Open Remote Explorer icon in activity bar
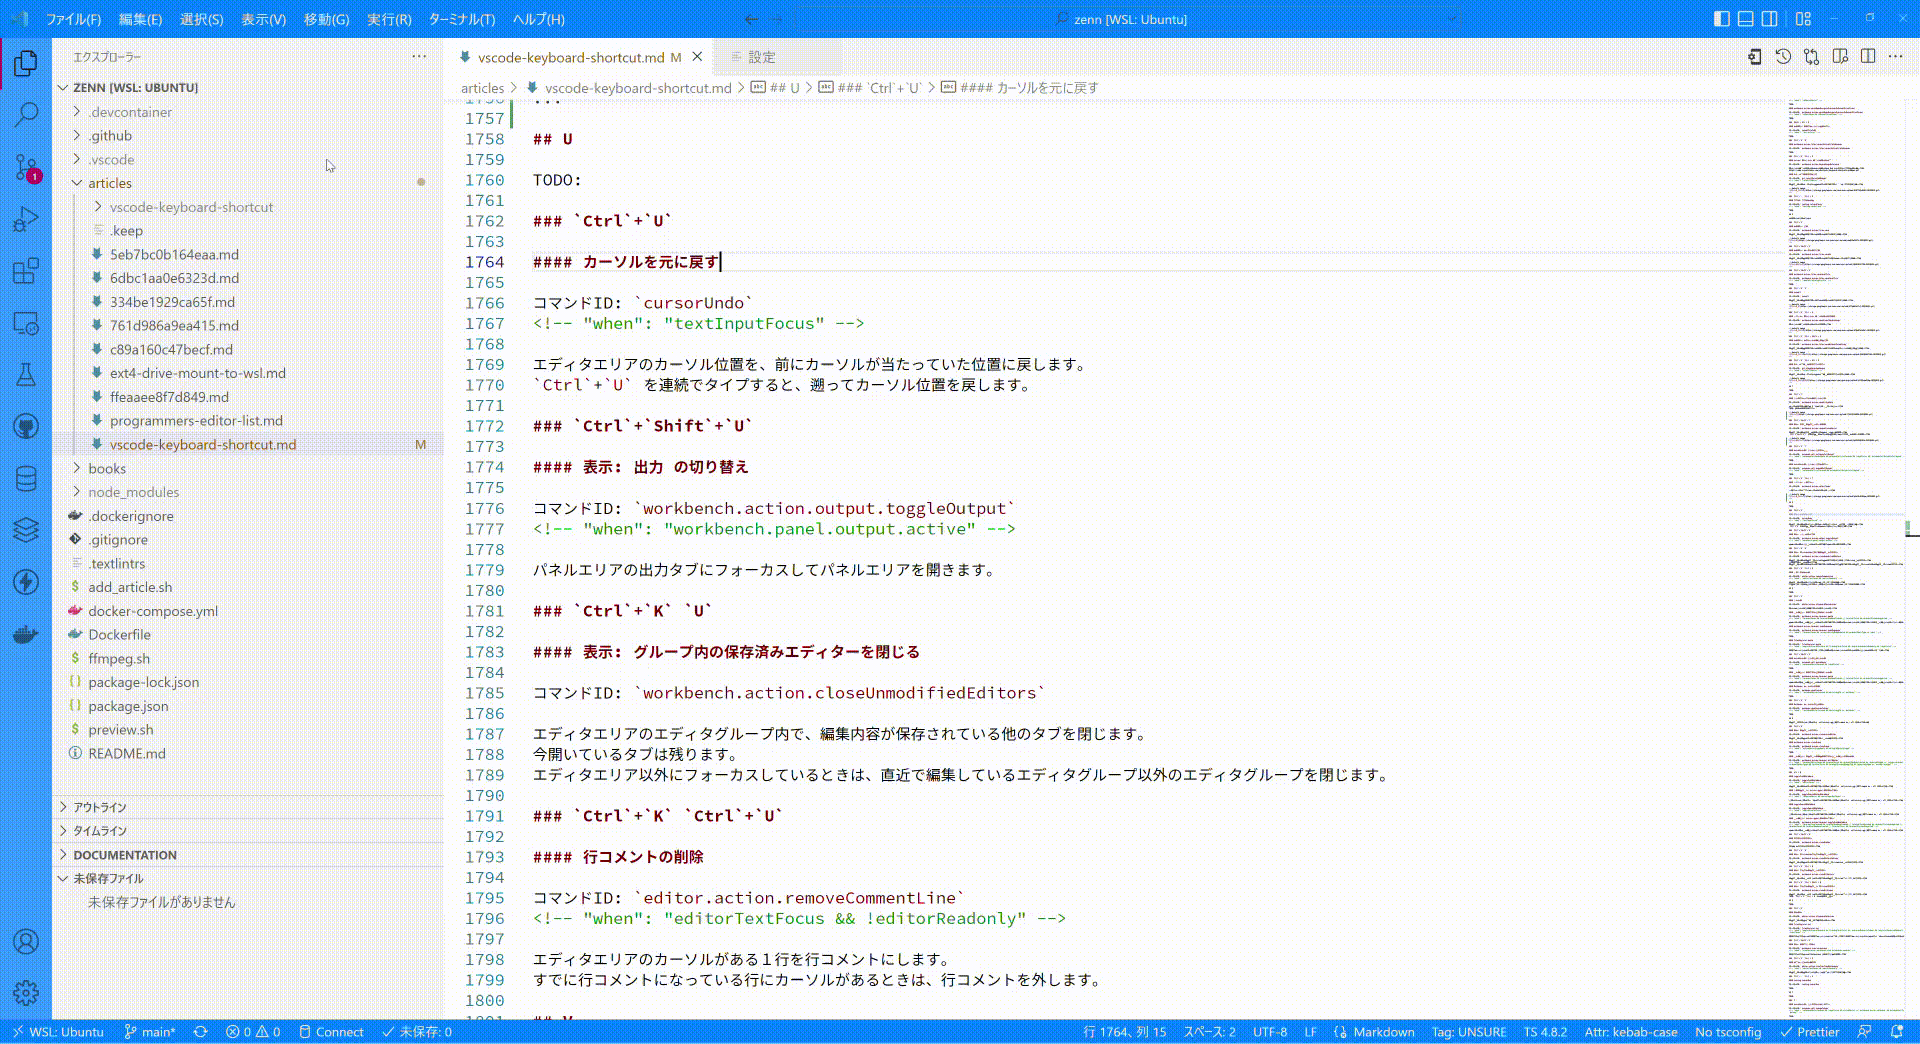 [26, 323]
